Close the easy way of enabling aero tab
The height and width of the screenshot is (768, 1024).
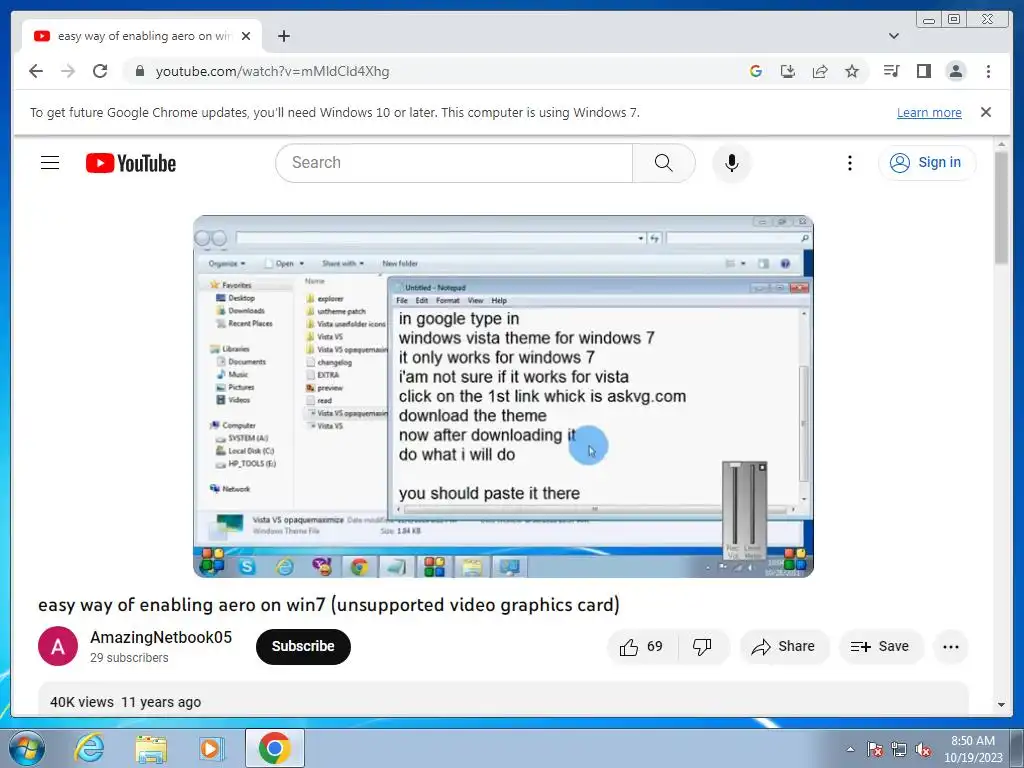246,36
